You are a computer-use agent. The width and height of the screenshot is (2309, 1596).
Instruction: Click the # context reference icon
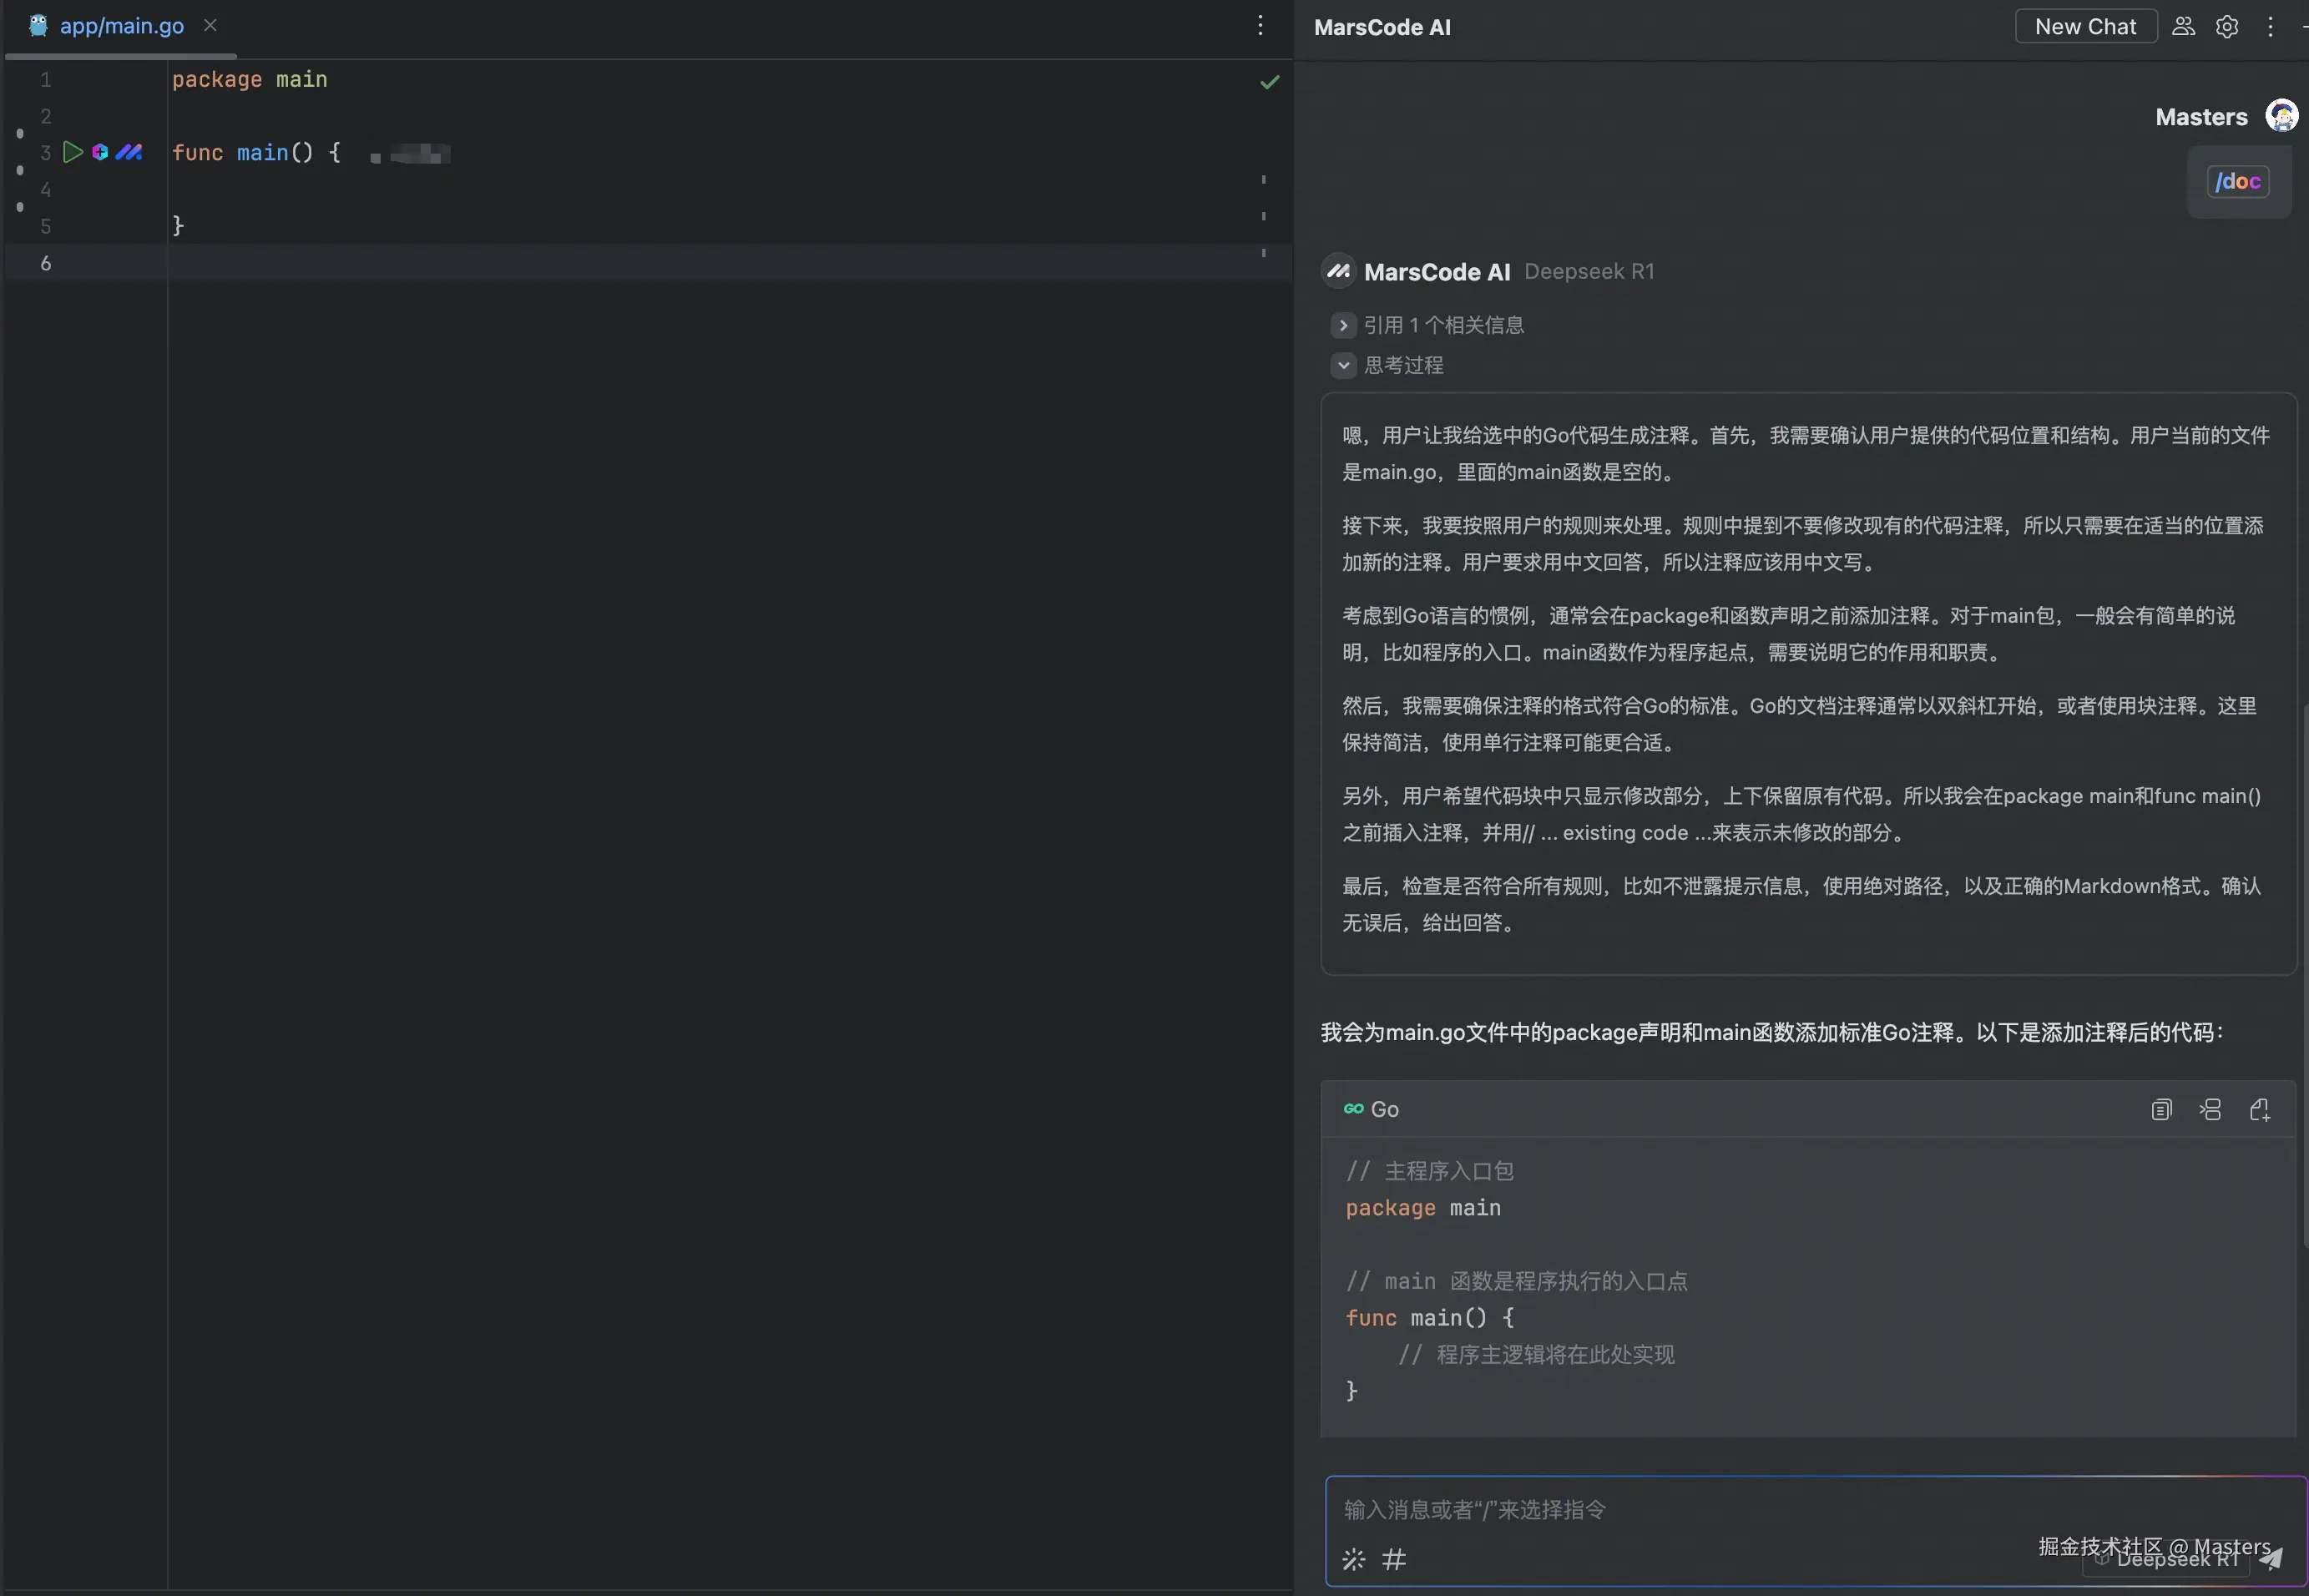coord(1393,1559)
